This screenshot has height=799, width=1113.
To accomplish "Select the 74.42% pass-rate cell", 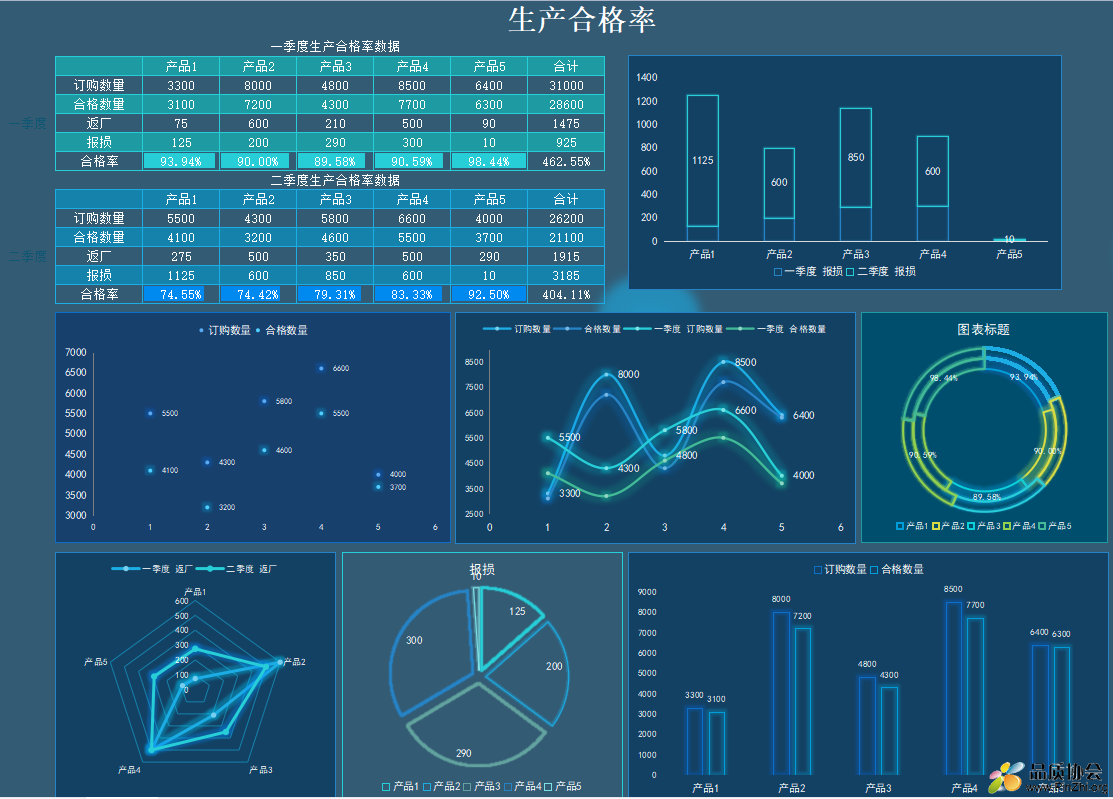I will coord(258,294).
